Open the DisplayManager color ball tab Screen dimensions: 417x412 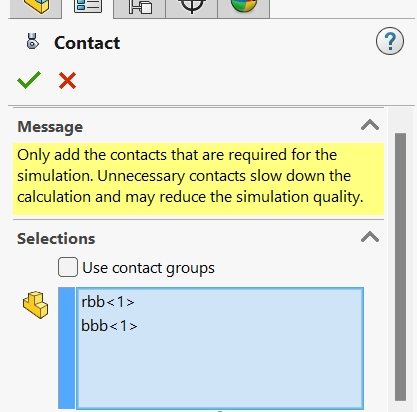244,7
